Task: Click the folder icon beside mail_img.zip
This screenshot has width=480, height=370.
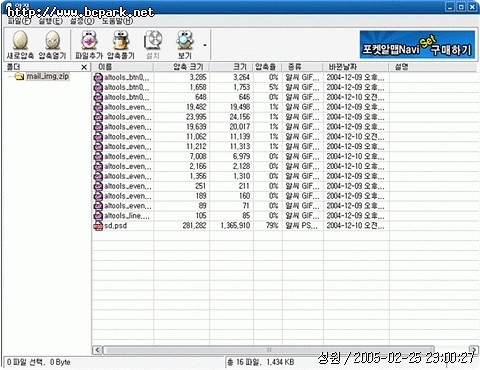Action: [x=19, y=77]
